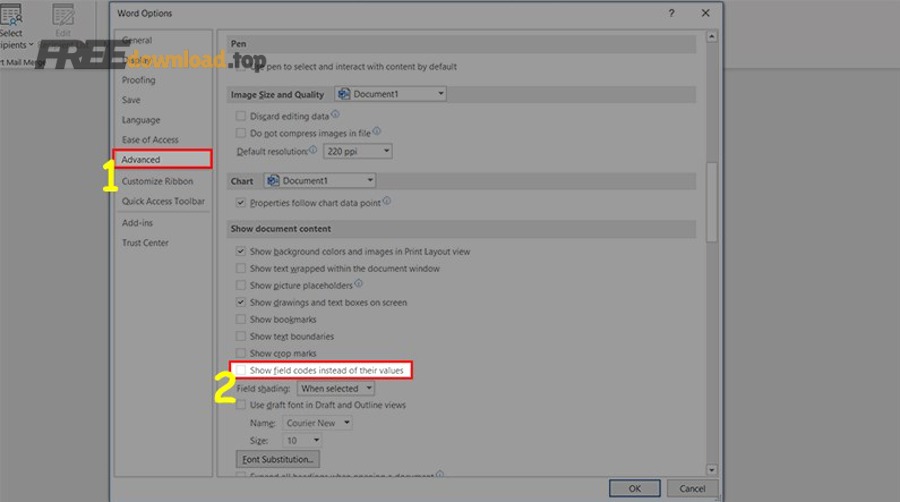Click scrollbar down arrow in options pane

coord(712,470)
